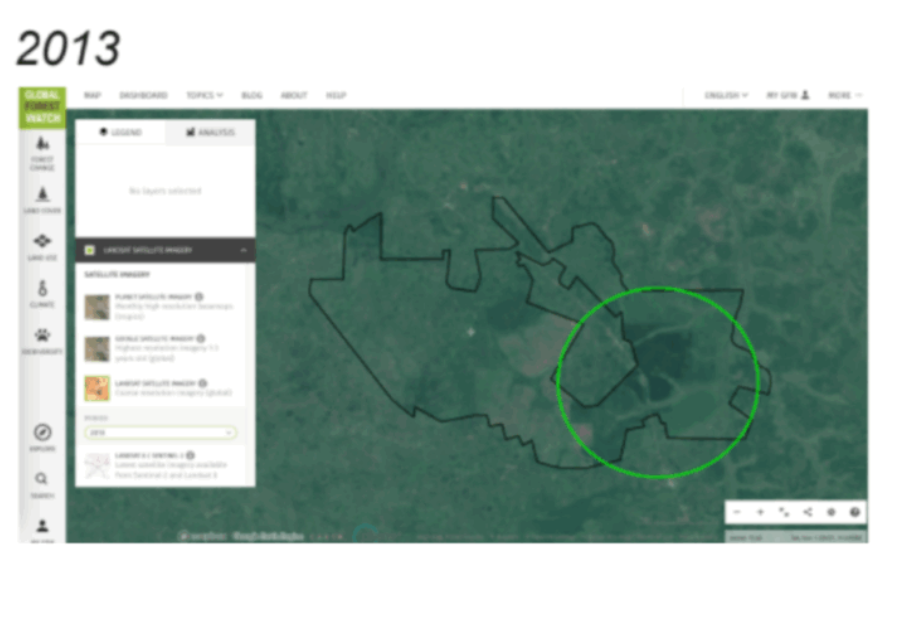Open the My GFW profile sidebar icon

pos(42,529)
